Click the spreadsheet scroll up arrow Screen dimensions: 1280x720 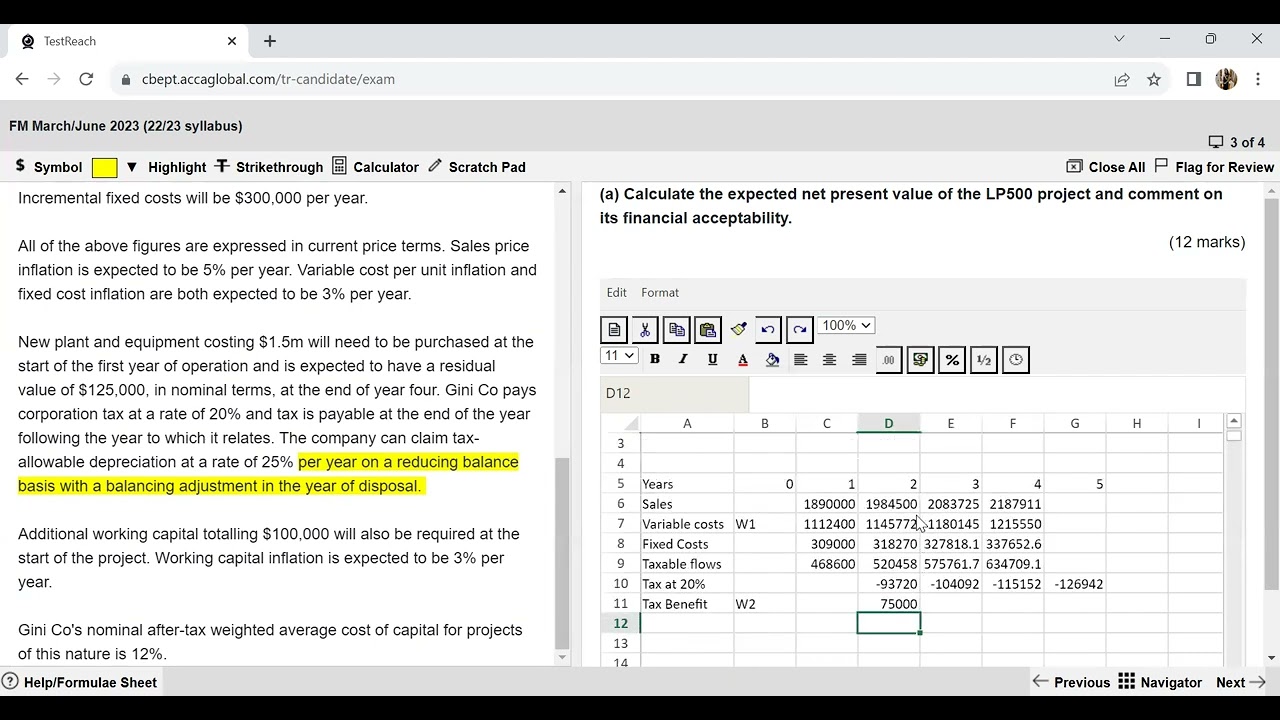pyautogui.click(x=1234, y=421)
